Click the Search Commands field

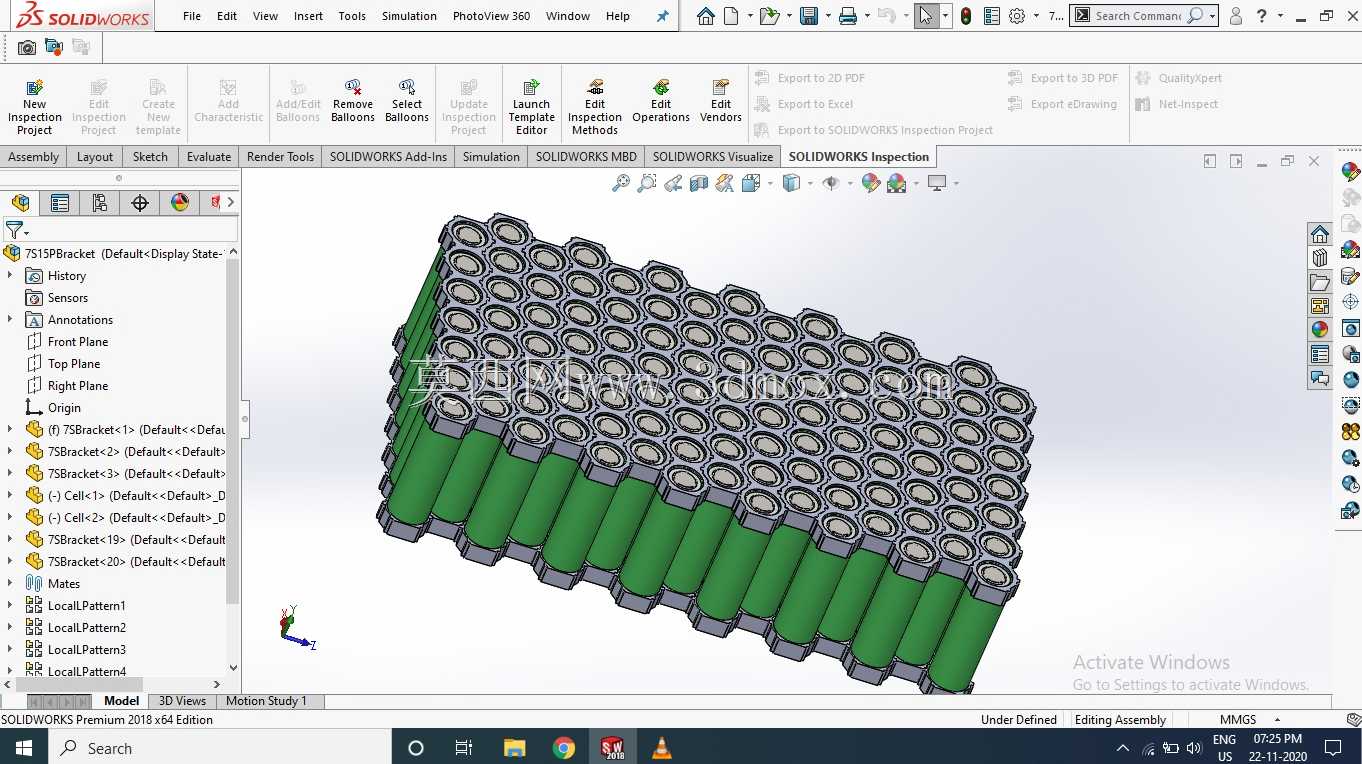tap(1137, 16)
